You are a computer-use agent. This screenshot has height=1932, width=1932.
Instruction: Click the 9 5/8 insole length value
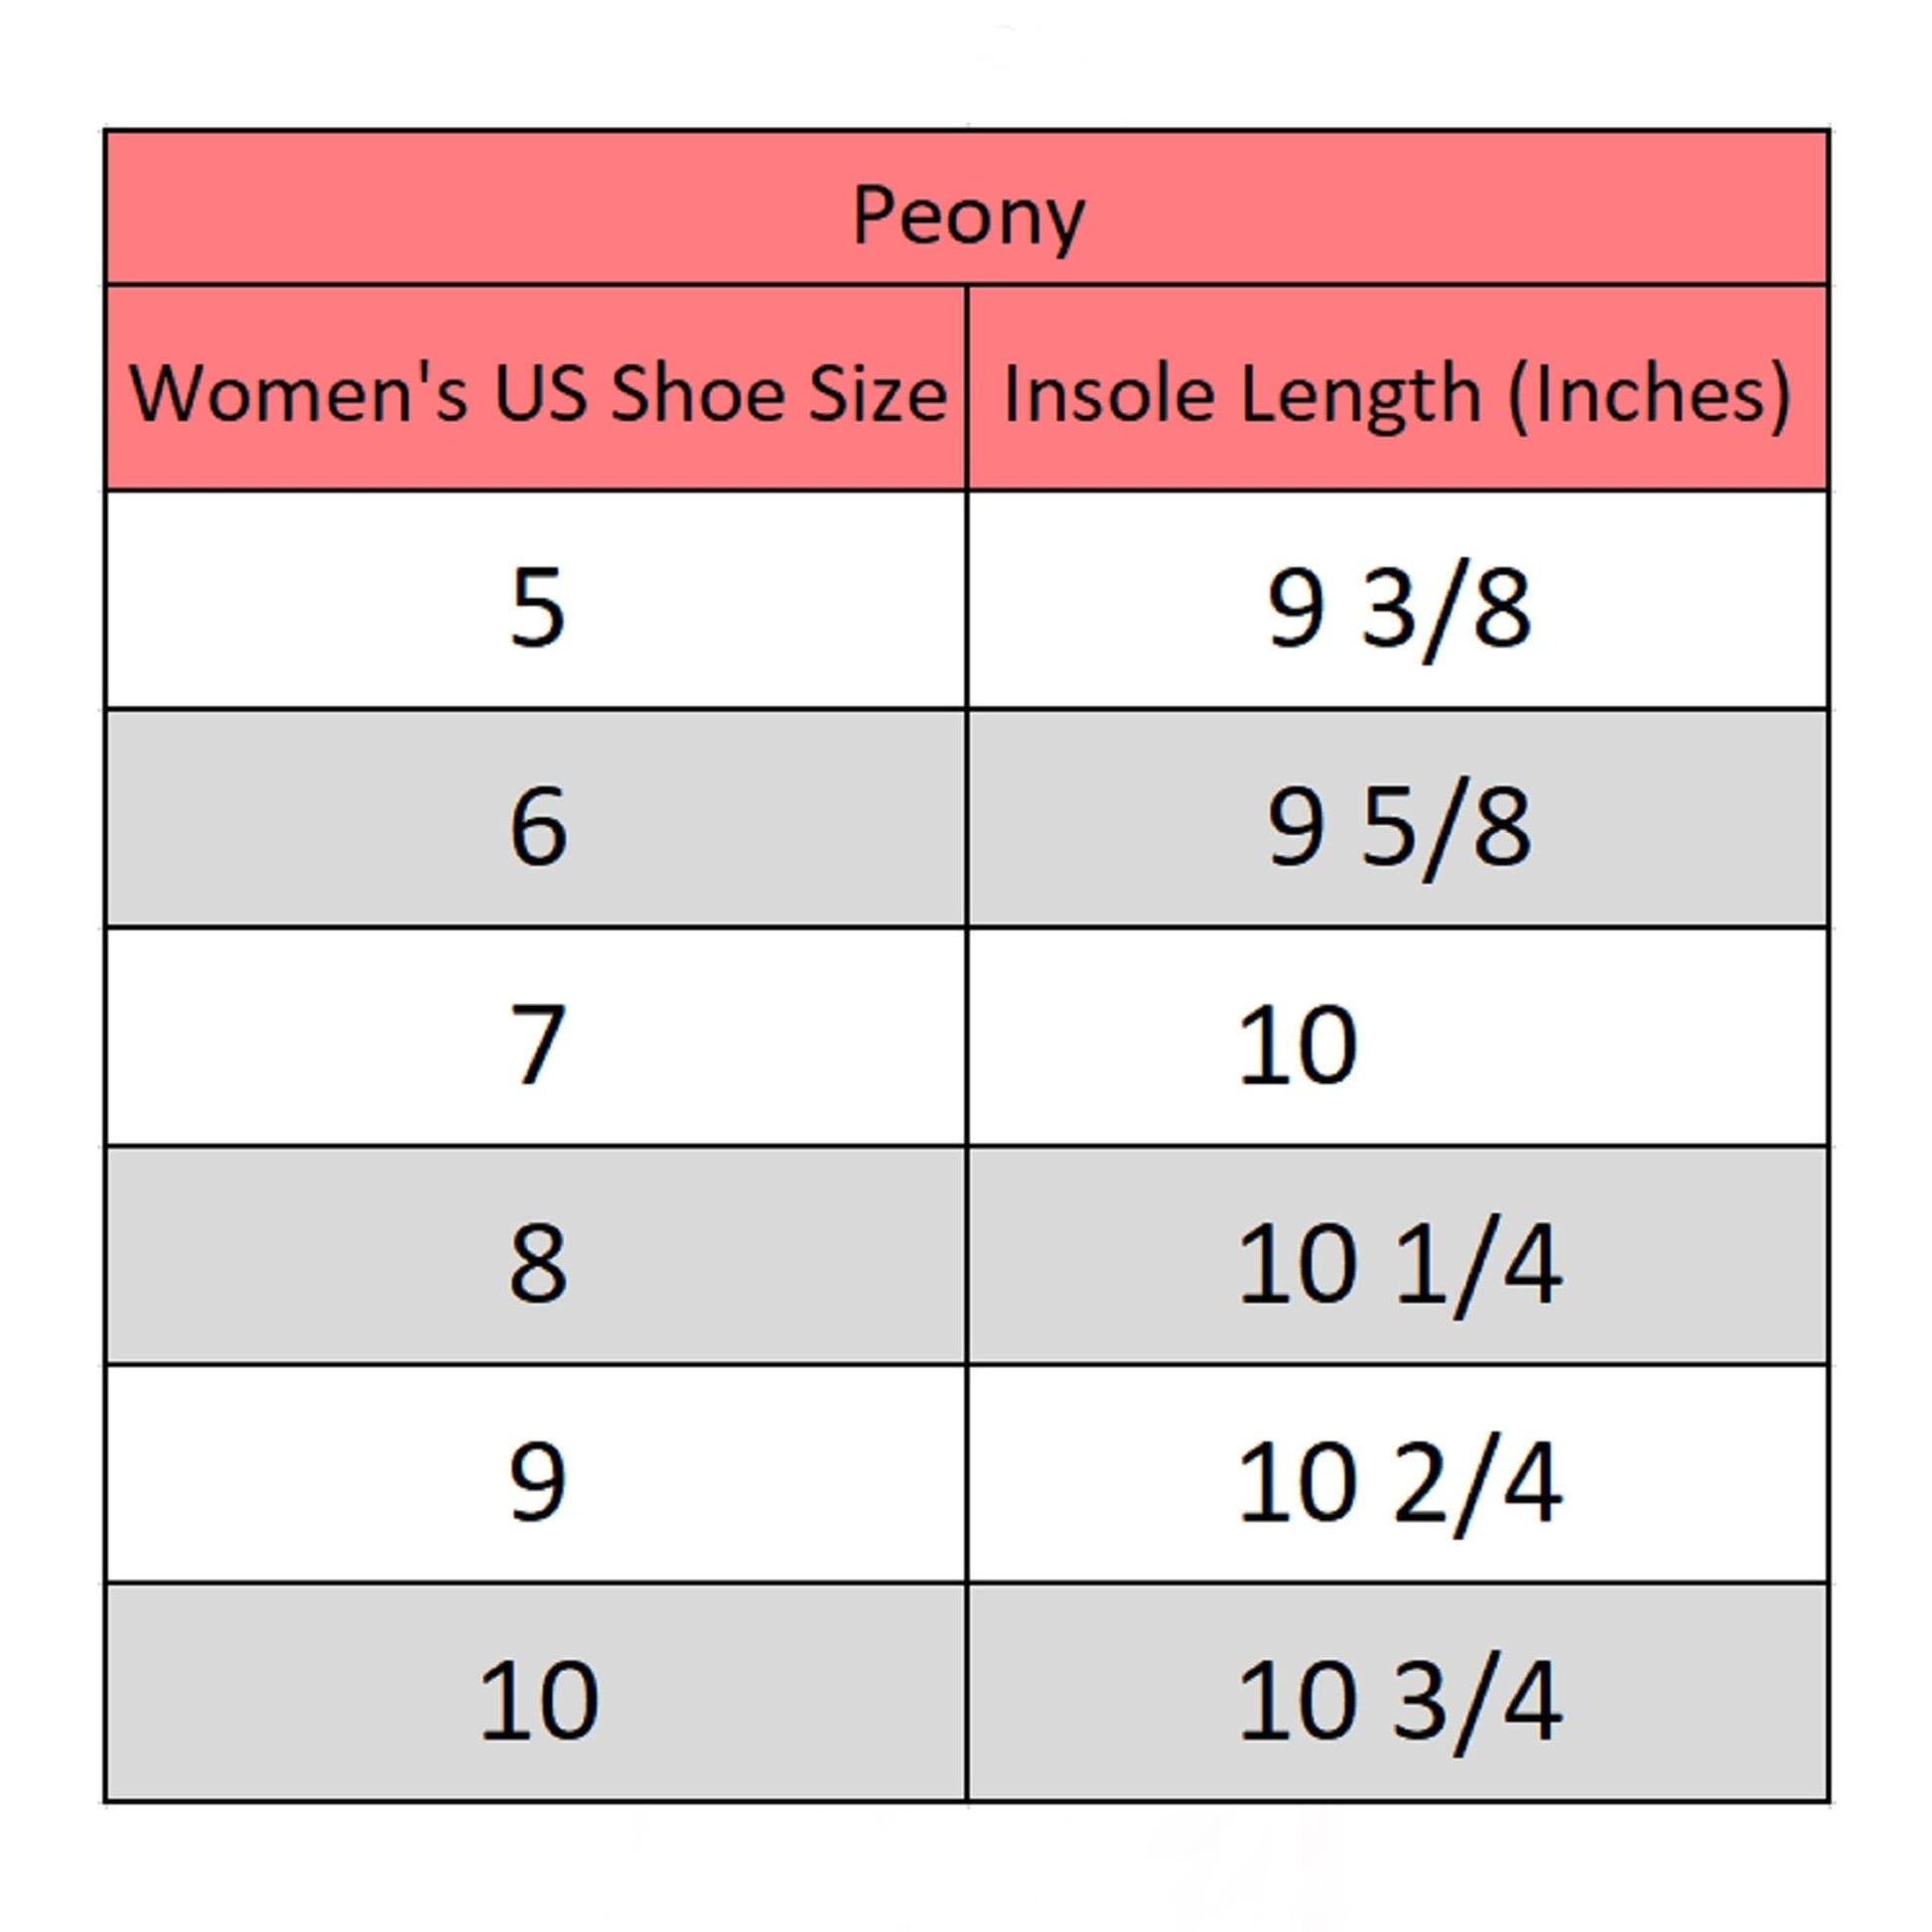tap(1398, 828)
